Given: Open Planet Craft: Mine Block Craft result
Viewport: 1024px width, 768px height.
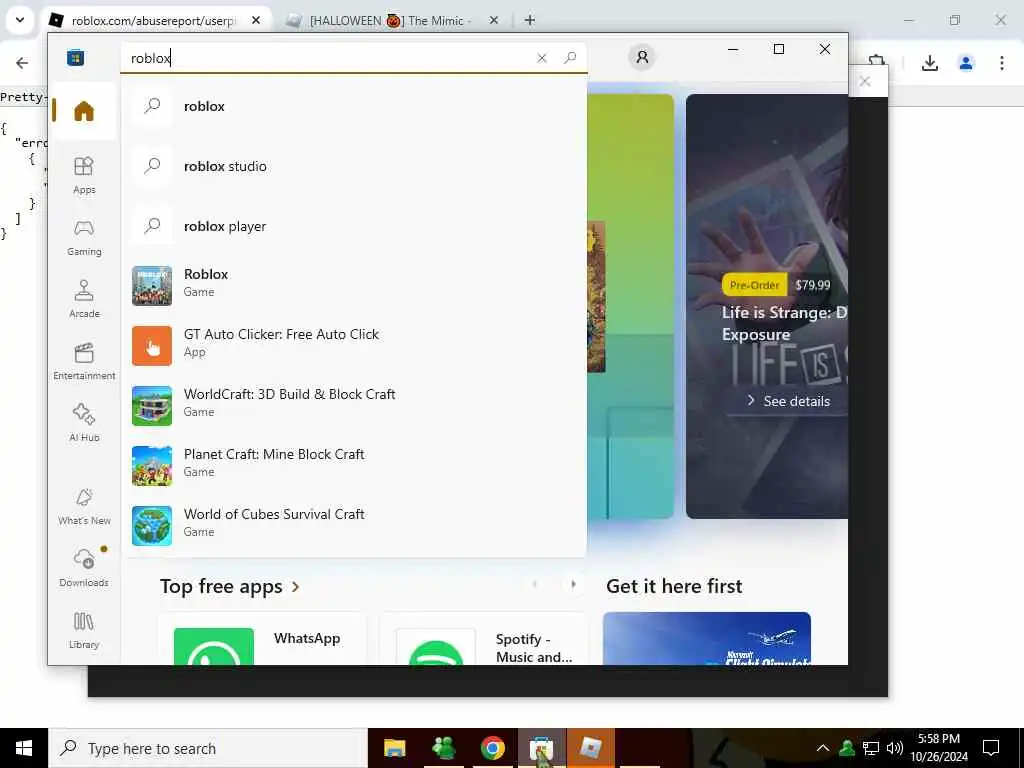Looking at the screenshot, I should click(x=353, y=466).
